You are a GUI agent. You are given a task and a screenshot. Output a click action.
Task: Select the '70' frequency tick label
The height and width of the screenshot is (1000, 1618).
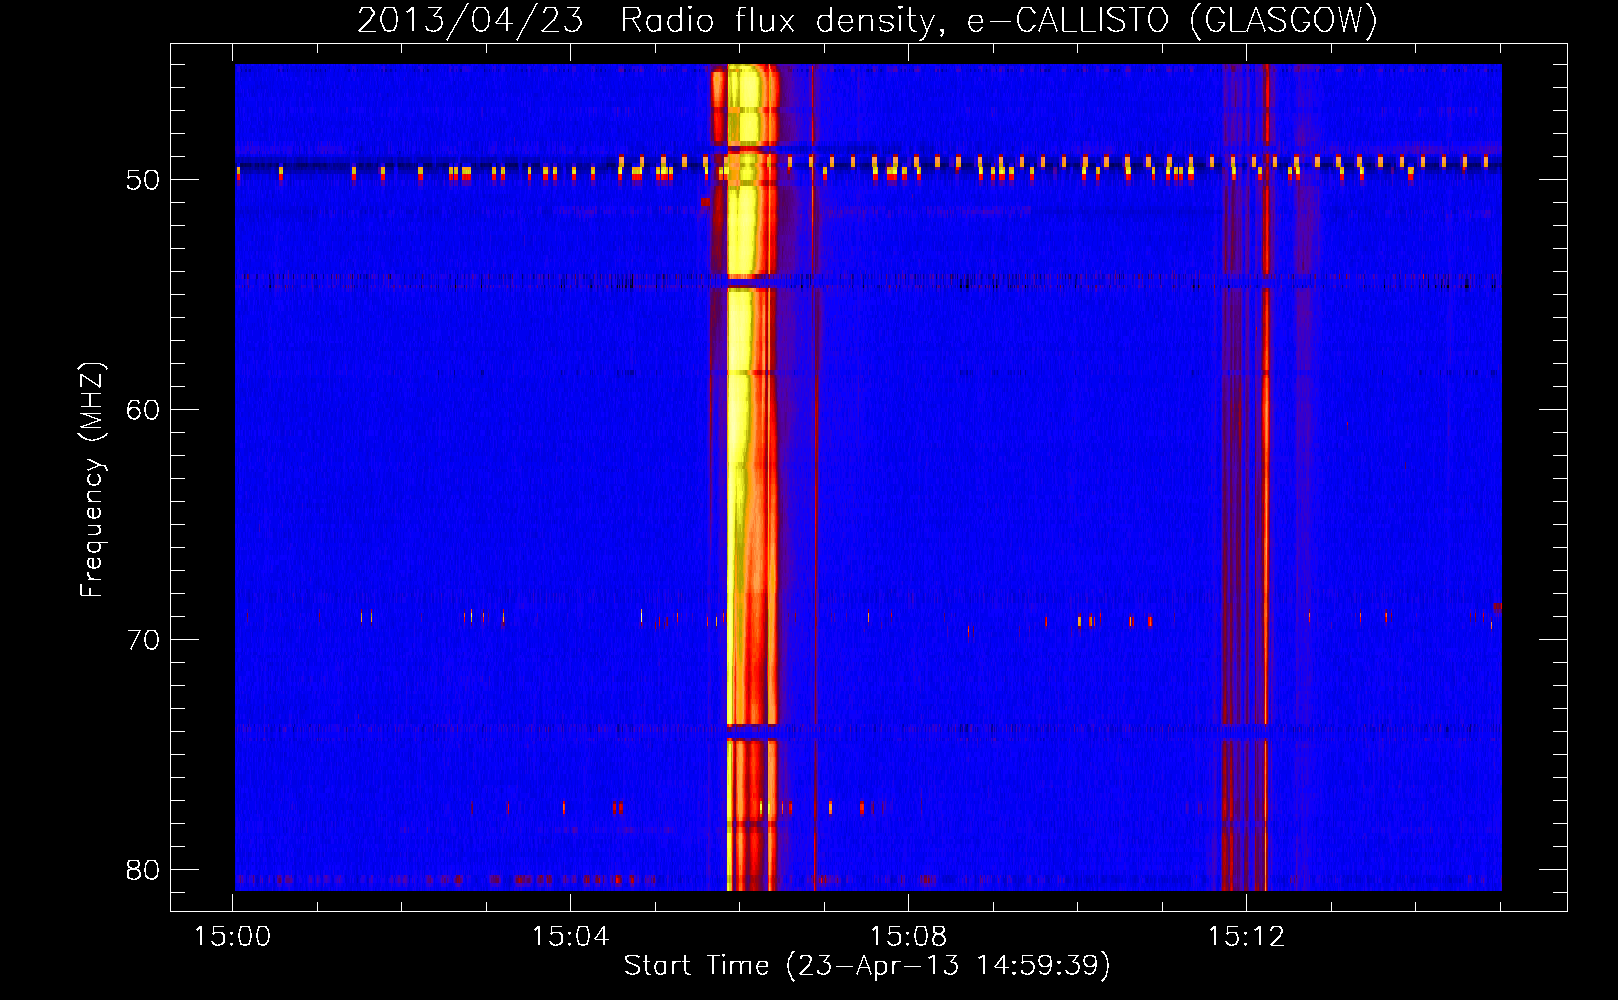coord(143,640)
